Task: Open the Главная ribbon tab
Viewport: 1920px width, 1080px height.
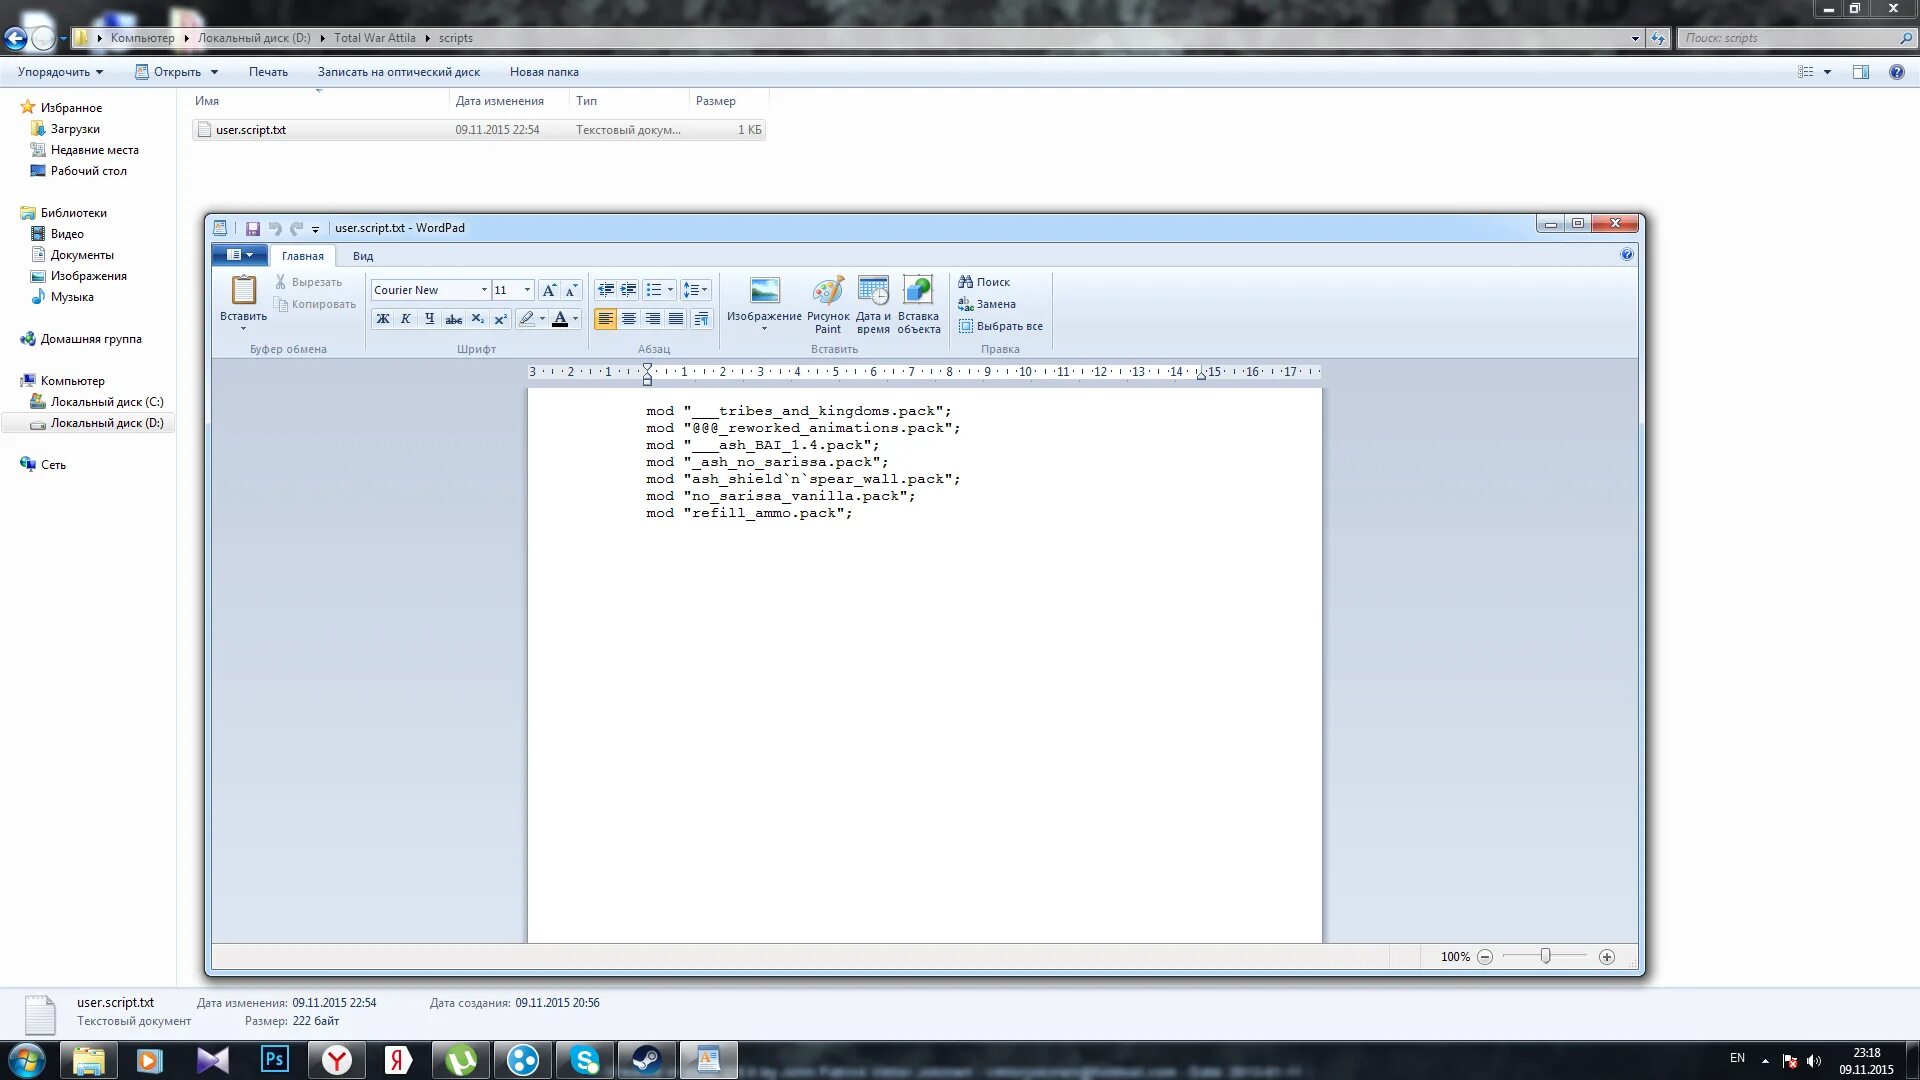Action: (x=301, y=255)
